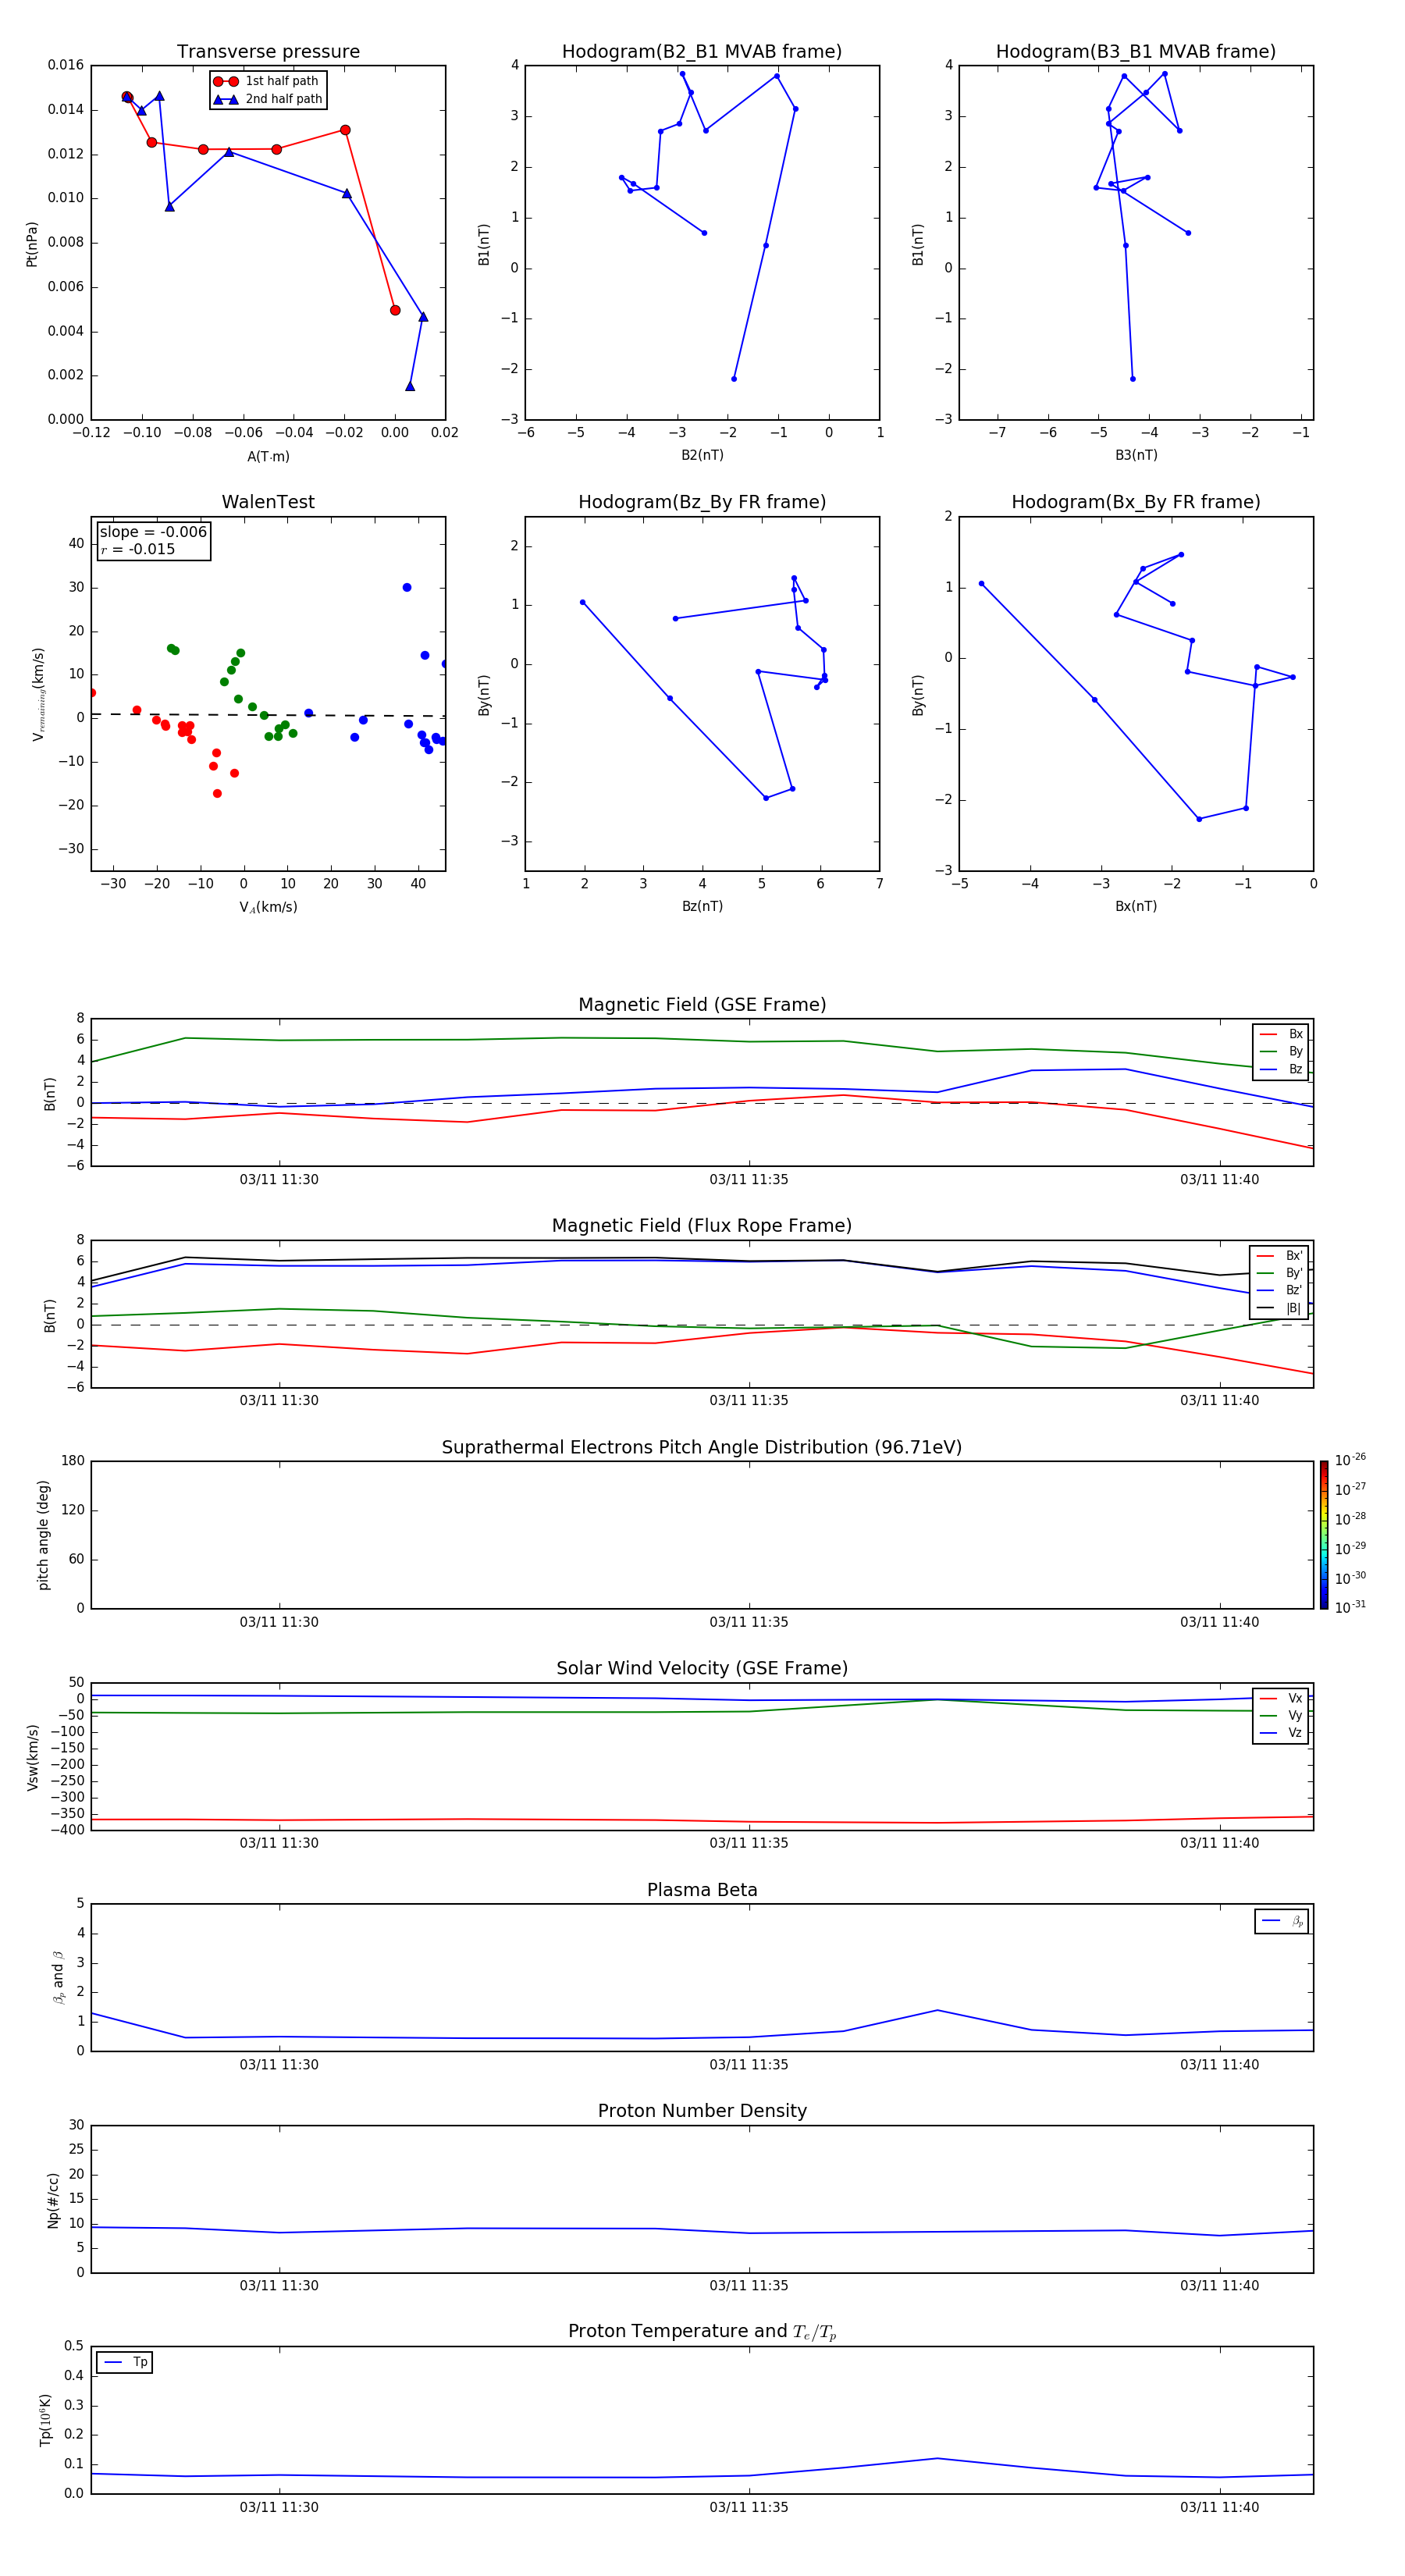Click the Suprathermal Electrons Pitch Angle Distribution title
Image resolution: width=1405 pixels, height=2576 pixels.
click(x=702, y=1447)
